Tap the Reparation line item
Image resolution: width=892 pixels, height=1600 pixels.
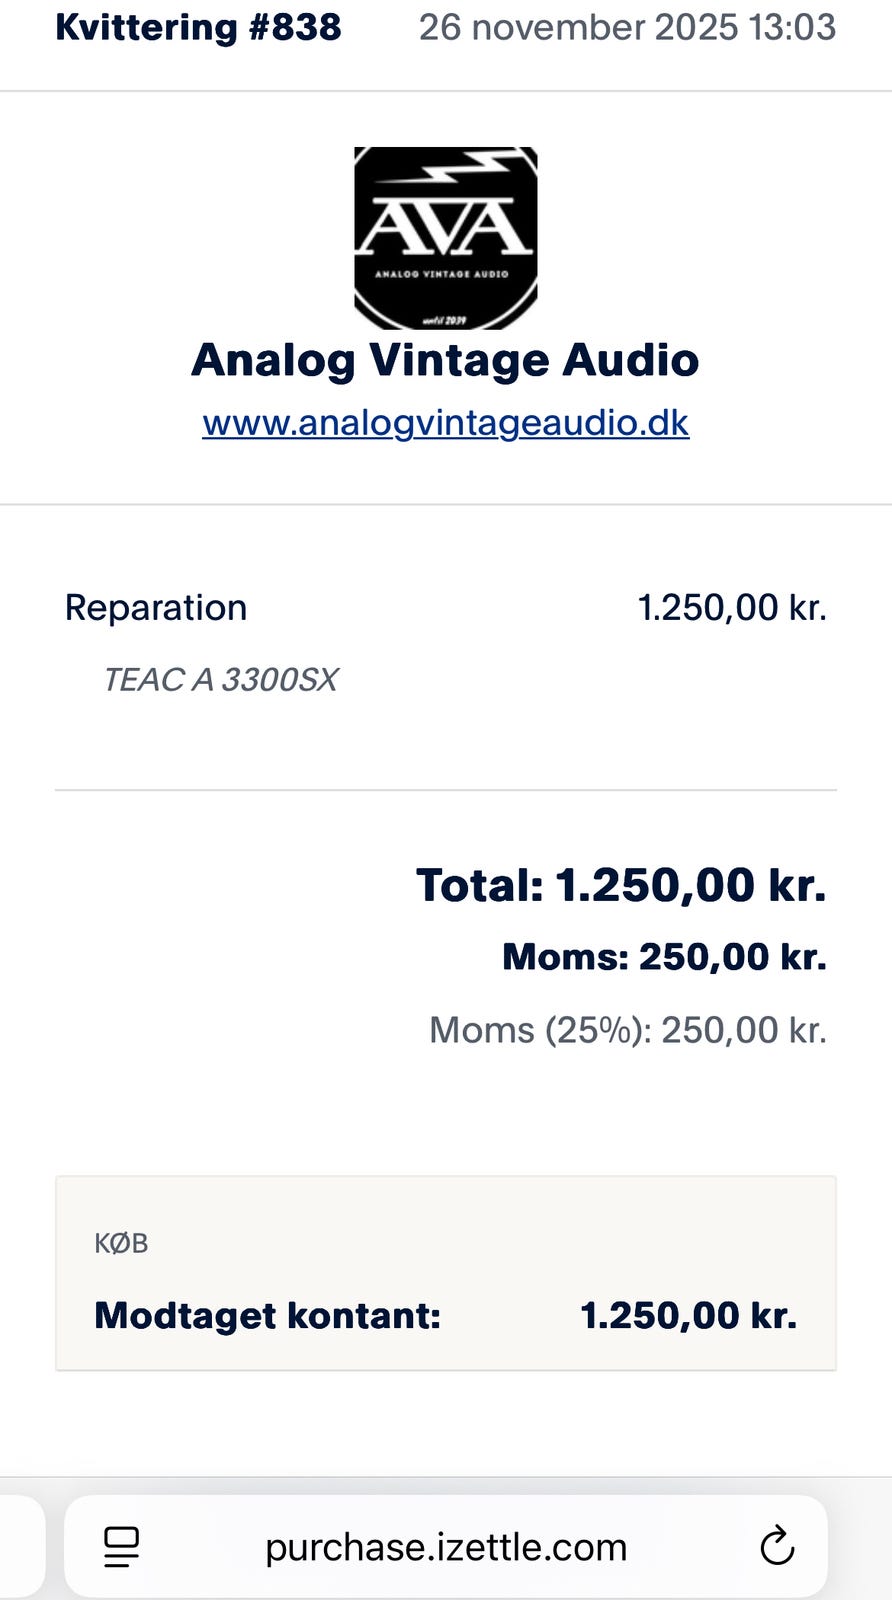(156, 608)
